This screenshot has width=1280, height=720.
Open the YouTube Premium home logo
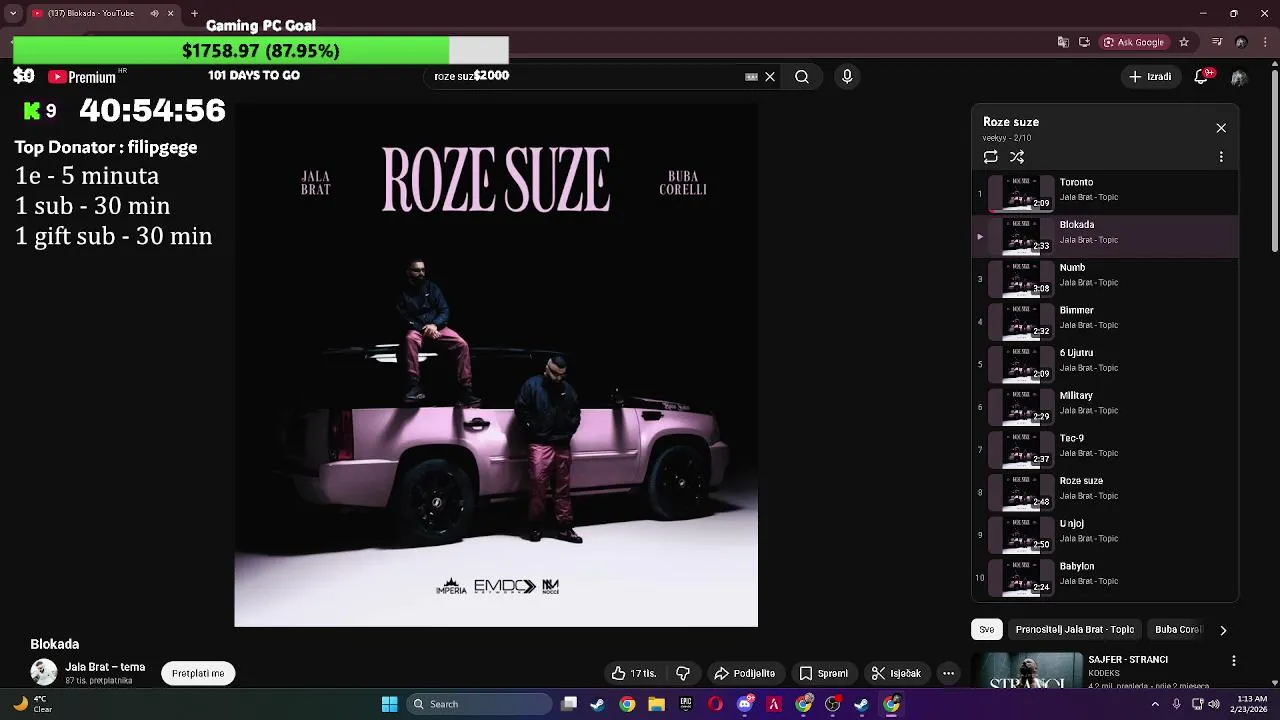pyautogui.click(x=82, y=77)
